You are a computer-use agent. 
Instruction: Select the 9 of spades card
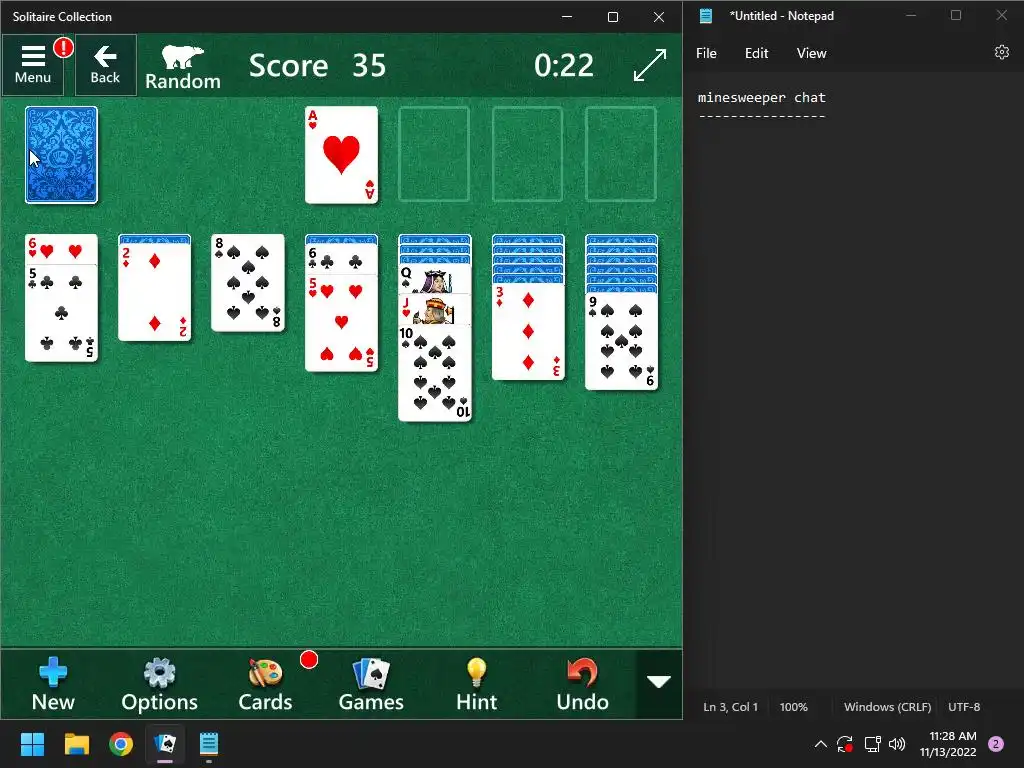pyautogui.click(x=622, y=342)
